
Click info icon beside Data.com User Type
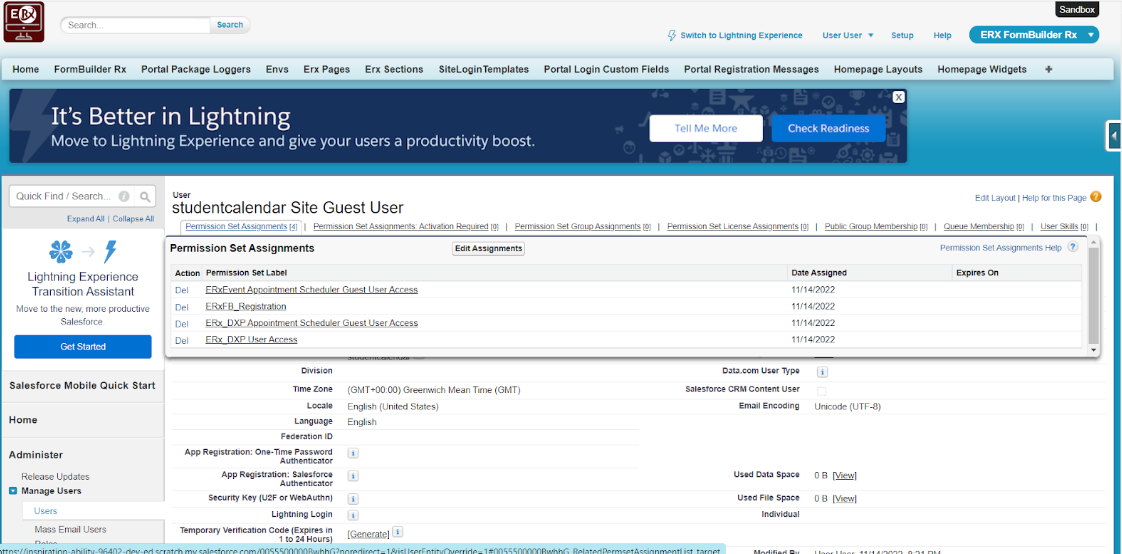coord(822,372)
